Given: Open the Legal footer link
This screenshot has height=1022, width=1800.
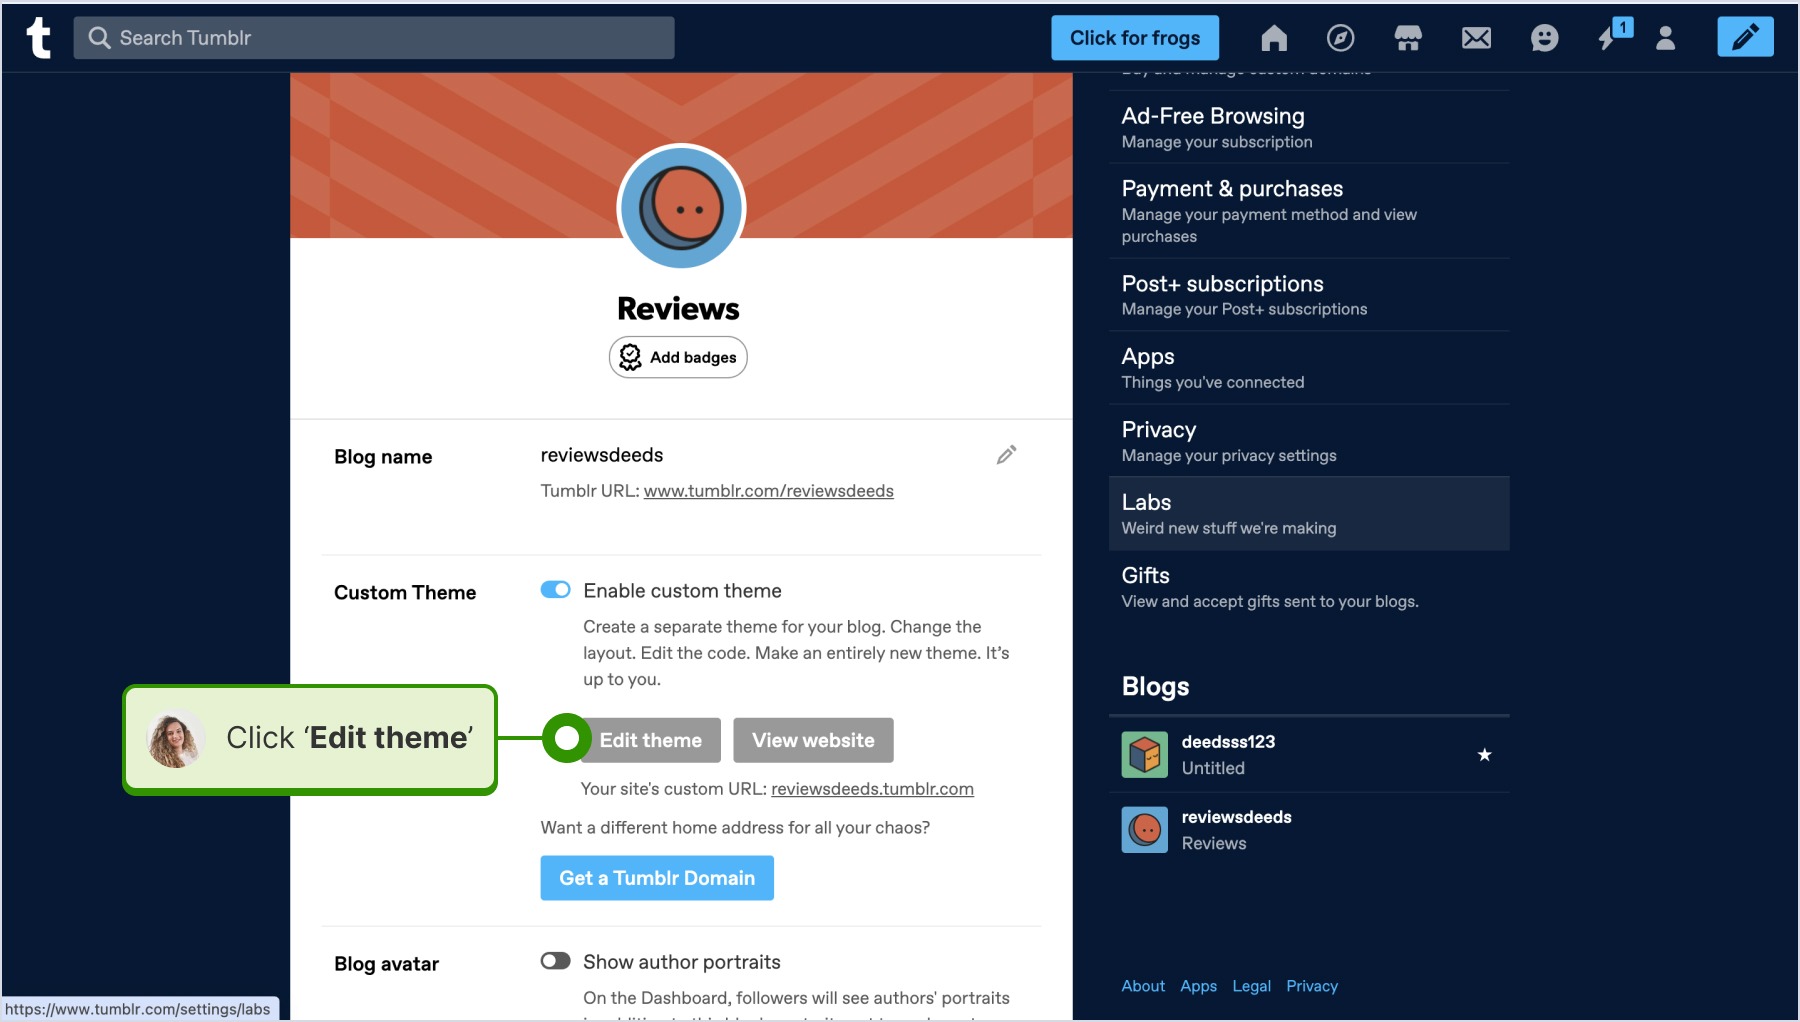Looking at the screenshot, I should (x=1251, y=986).
